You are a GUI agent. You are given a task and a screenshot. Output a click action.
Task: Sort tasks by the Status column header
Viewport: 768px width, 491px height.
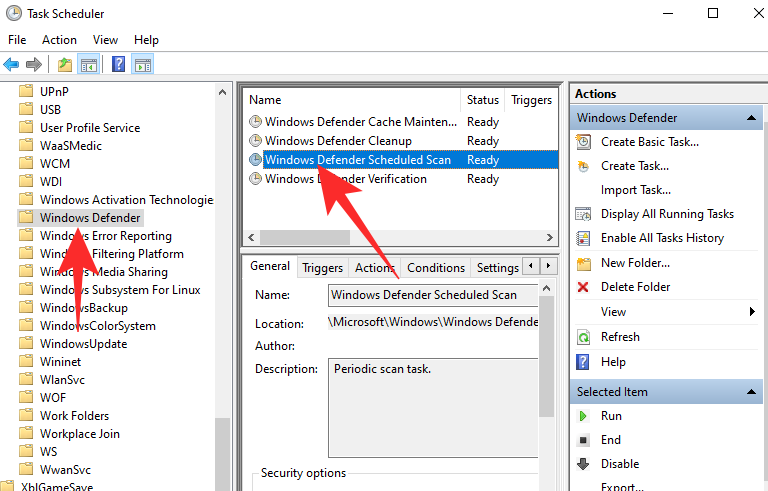(x=482, y=100)
